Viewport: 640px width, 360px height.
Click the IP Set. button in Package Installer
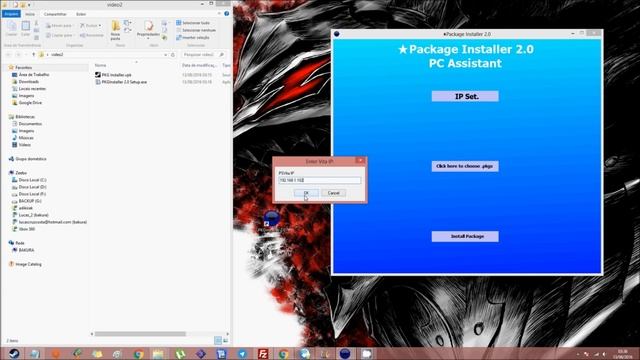(465, 96)
